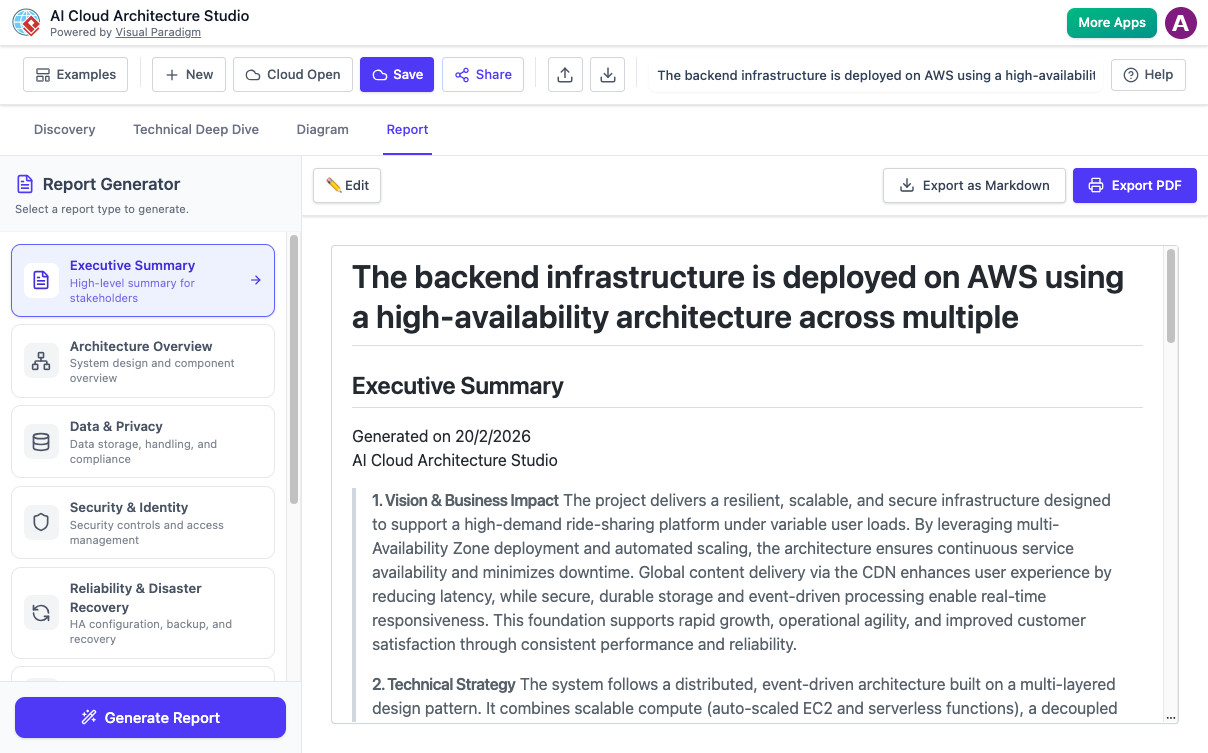Click the AI Cloud Architecture Studio logo

(25, 22)
